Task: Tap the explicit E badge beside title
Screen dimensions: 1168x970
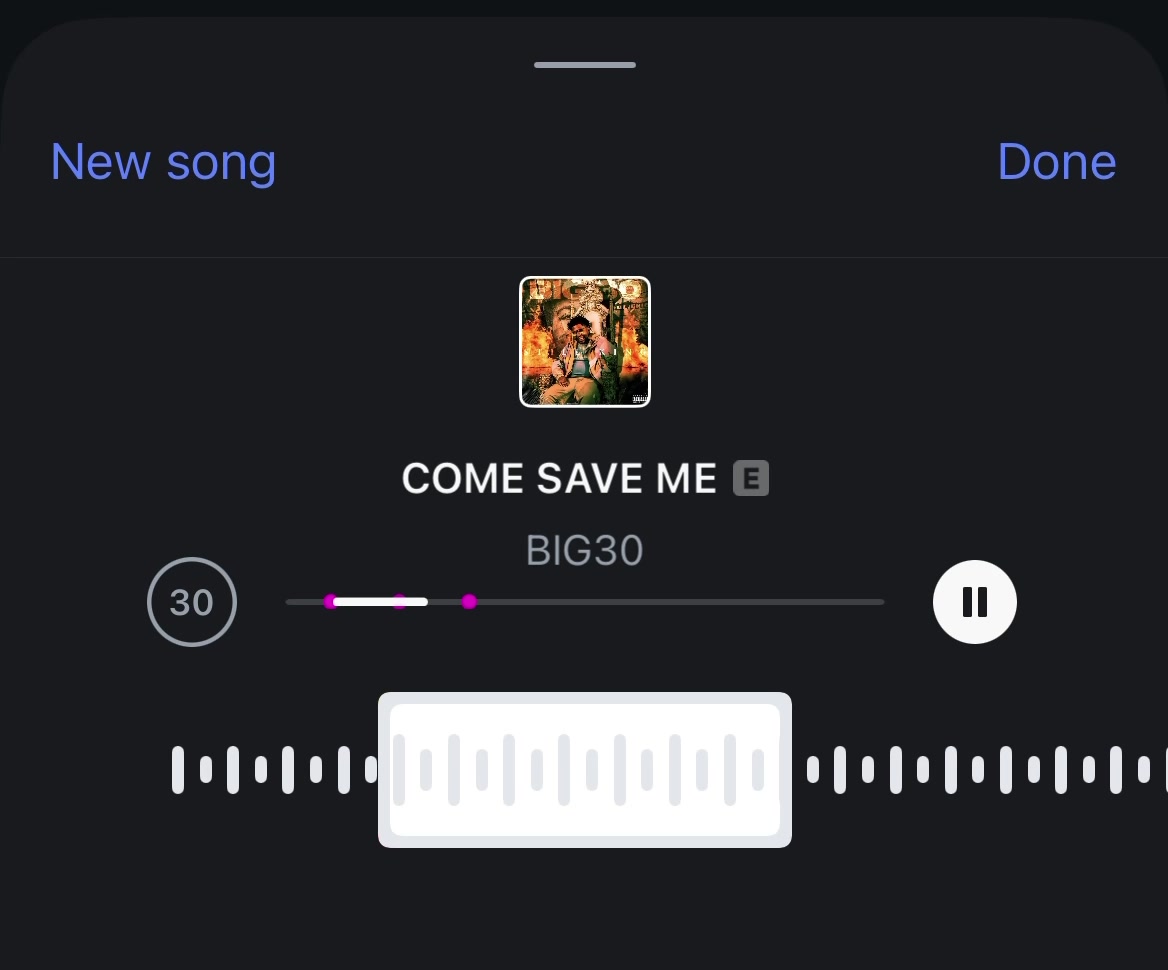Action: point(751,478)
